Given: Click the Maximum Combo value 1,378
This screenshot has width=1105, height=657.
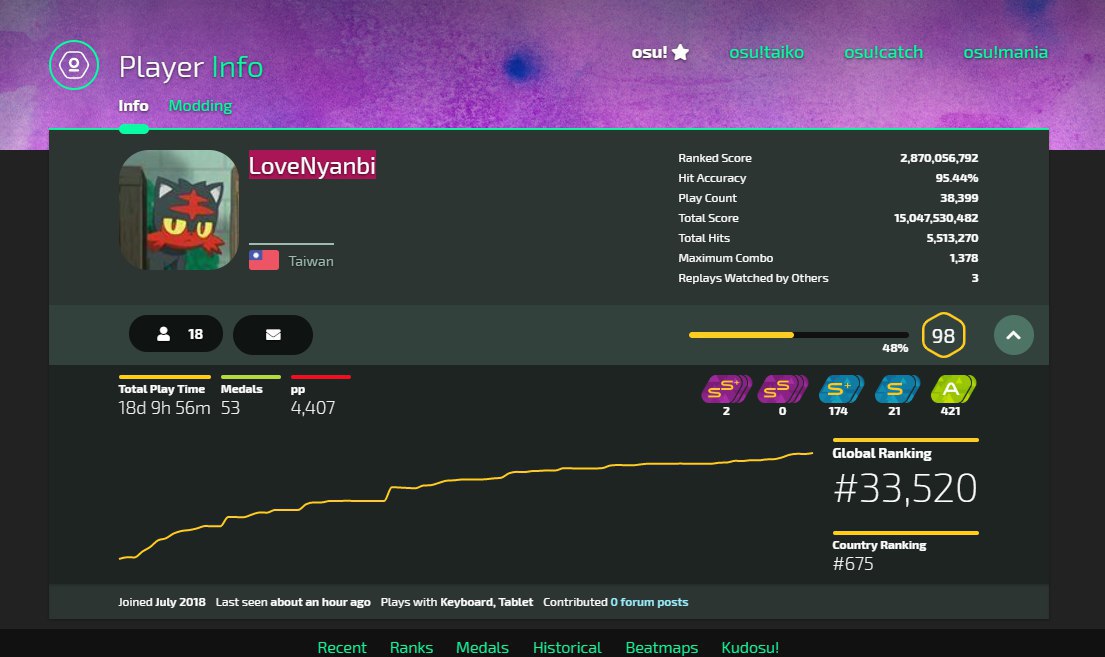Looking at the screenshot, I should 963,258.
